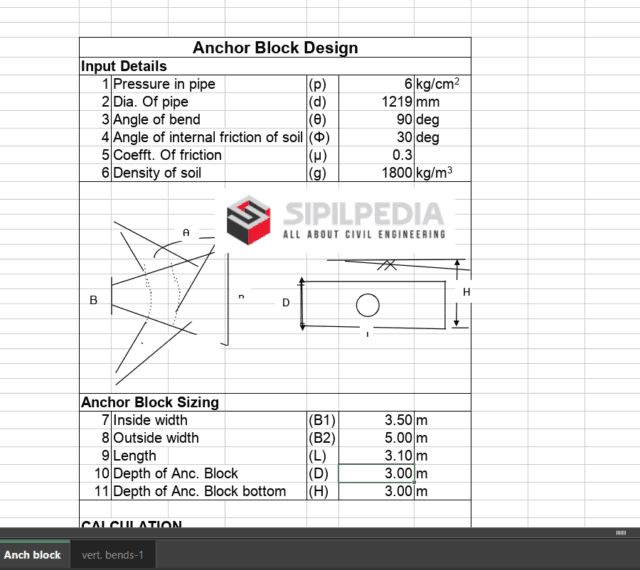Select the 'Depth of Anc. Block bottom' value
Image resolution: width=640 pixels, height=570 pixels.
point(376,491)
